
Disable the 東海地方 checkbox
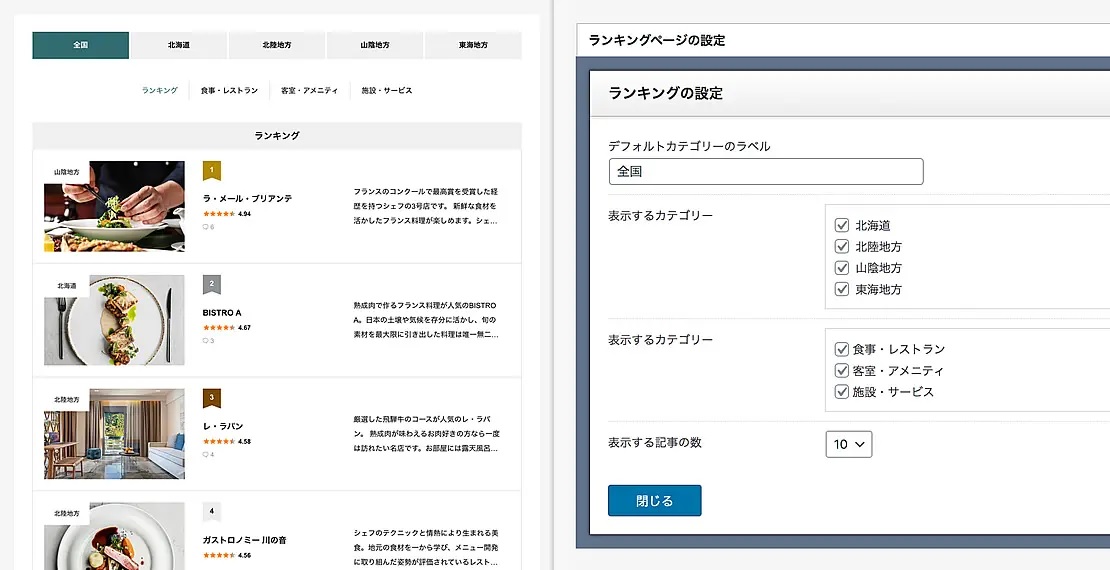point(841,289)
